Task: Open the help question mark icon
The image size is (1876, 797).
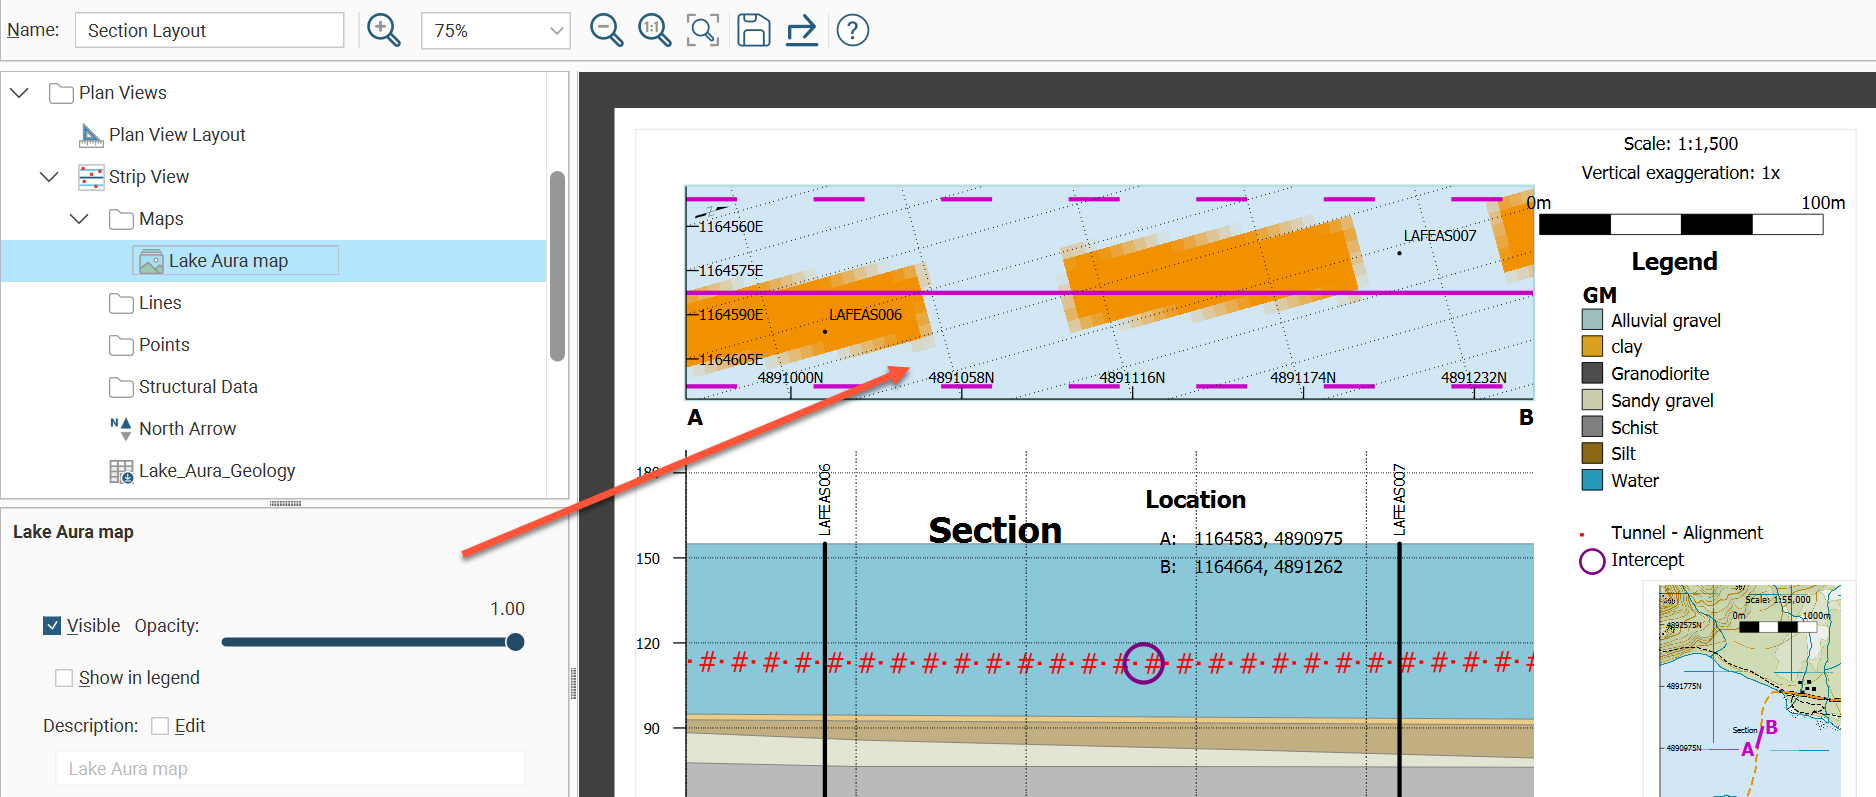Action: (852, 30)
